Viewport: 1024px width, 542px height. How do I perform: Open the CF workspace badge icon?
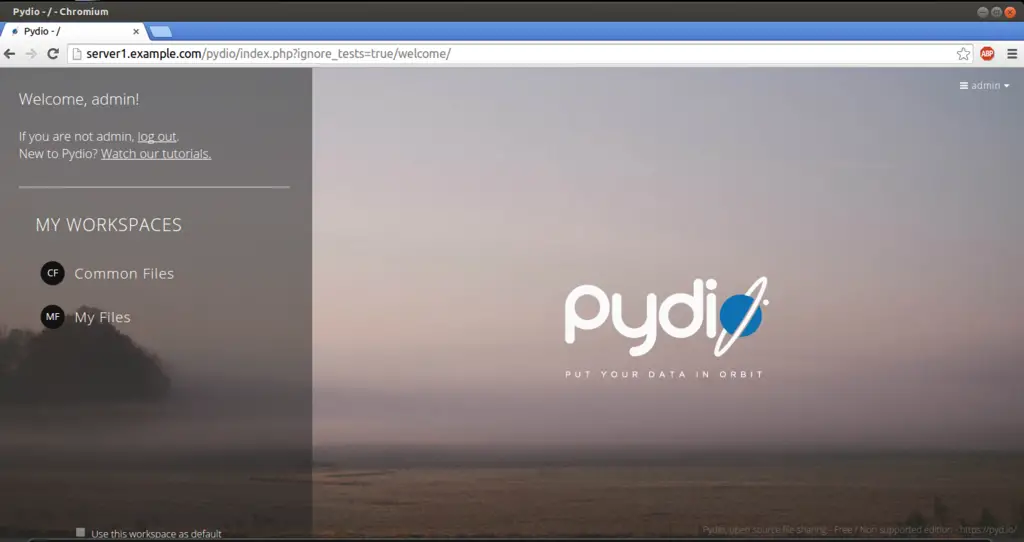click(x=52, y=273)
